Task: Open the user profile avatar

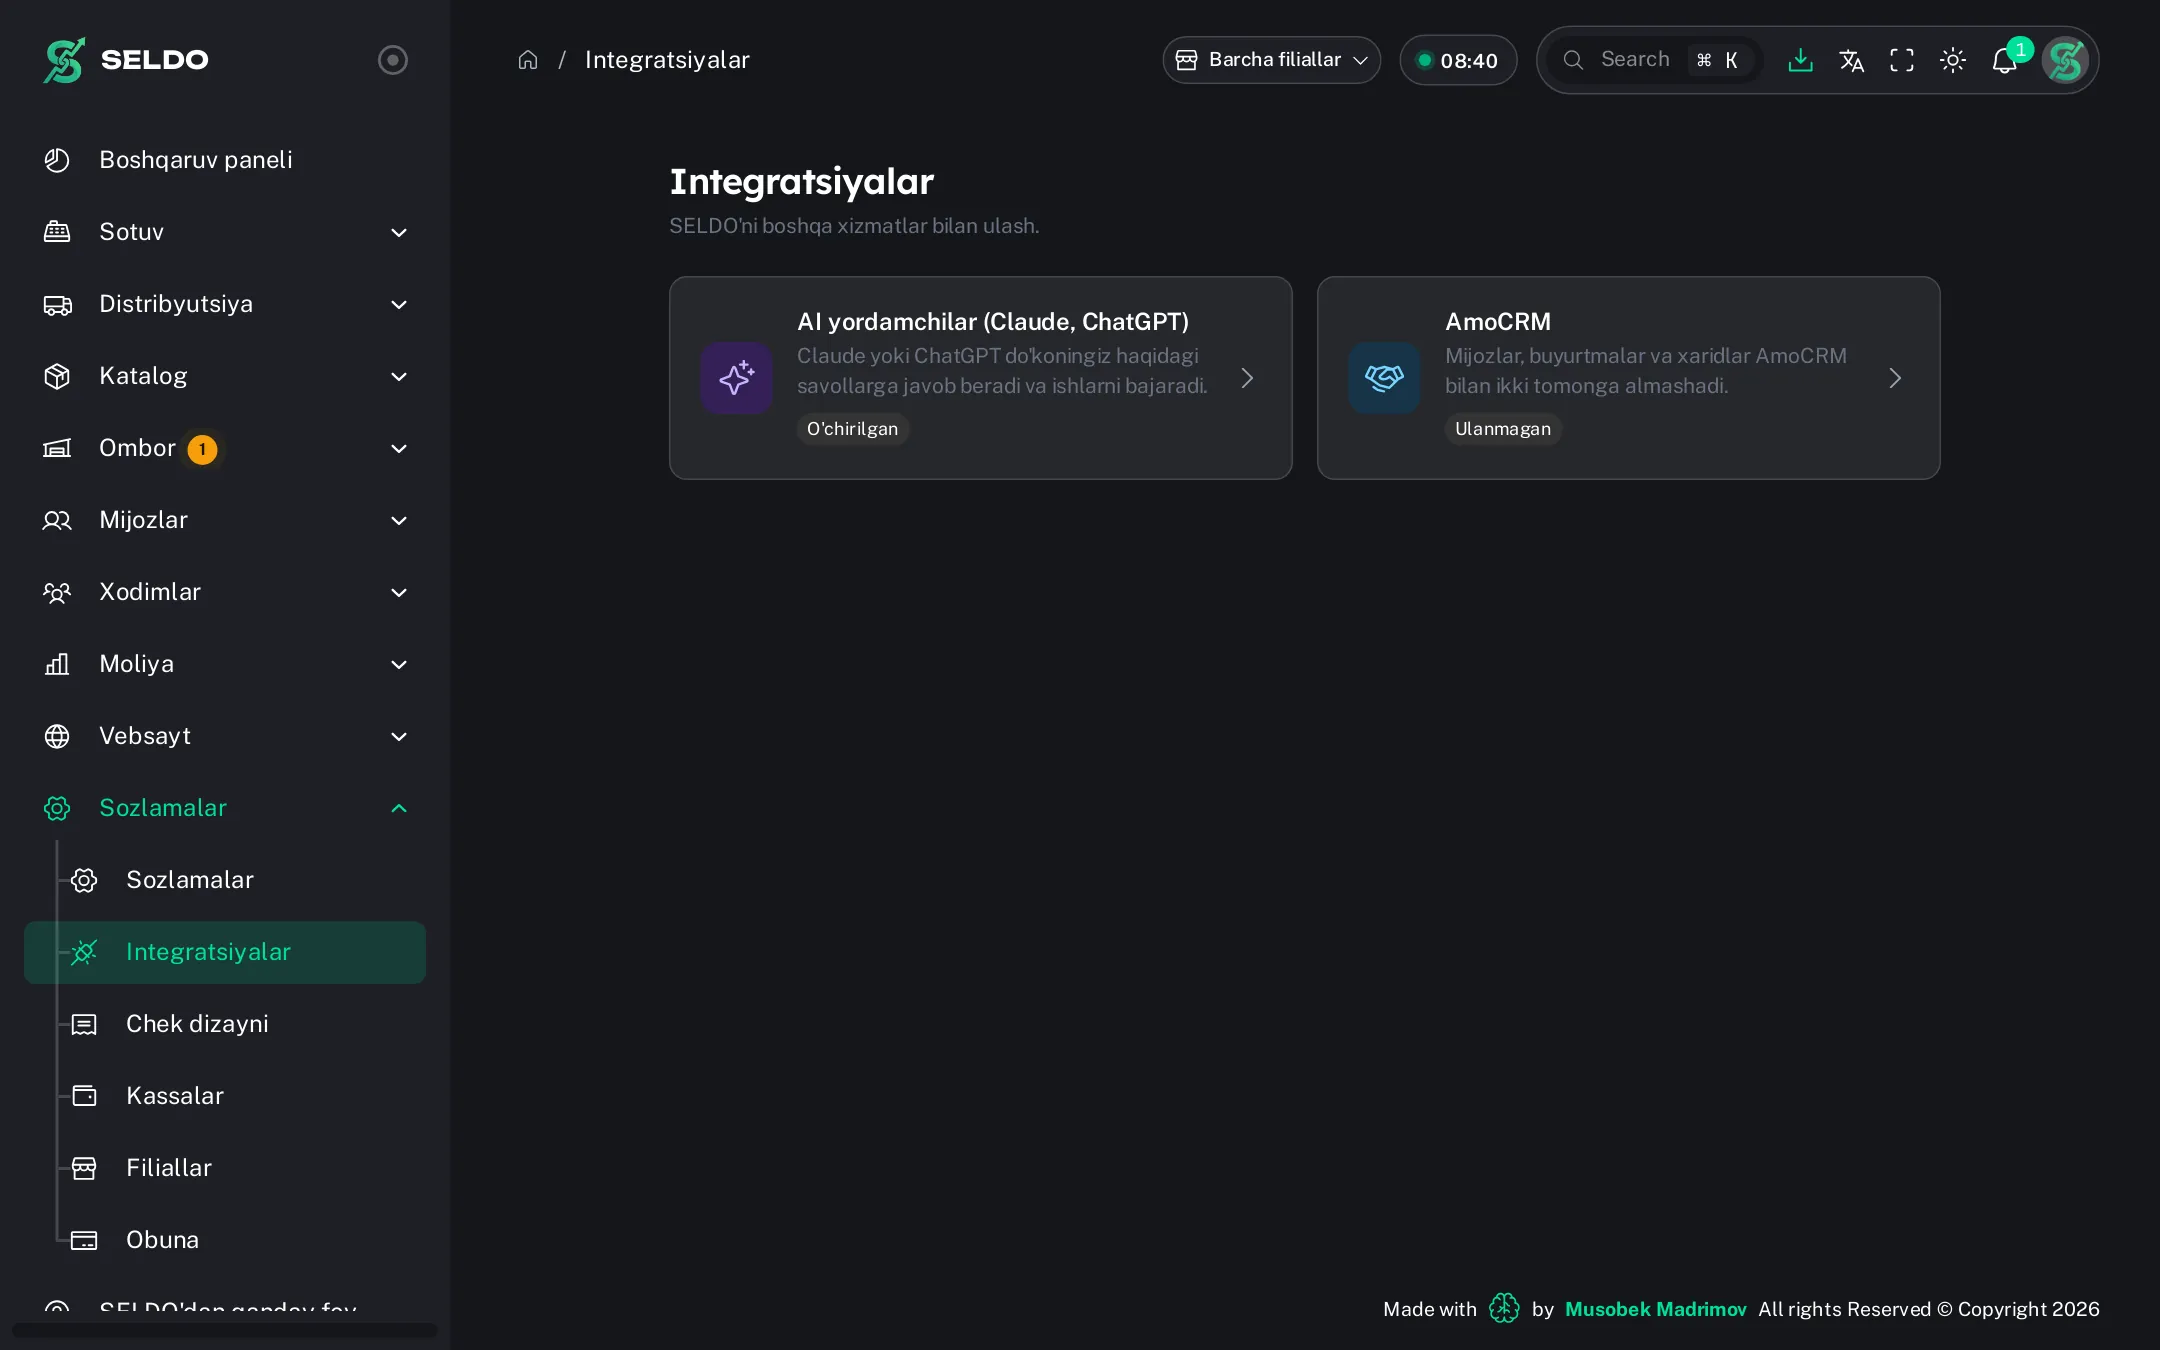Action: [2066, 60]
